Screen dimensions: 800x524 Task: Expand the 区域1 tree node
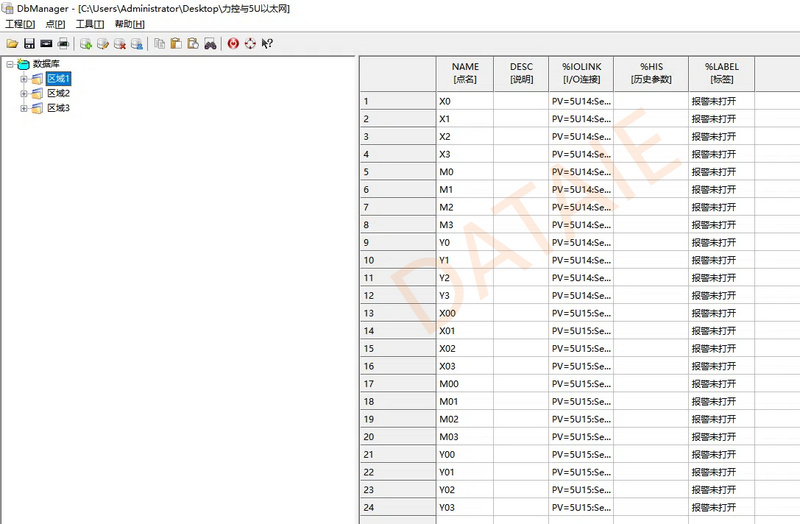23,79
